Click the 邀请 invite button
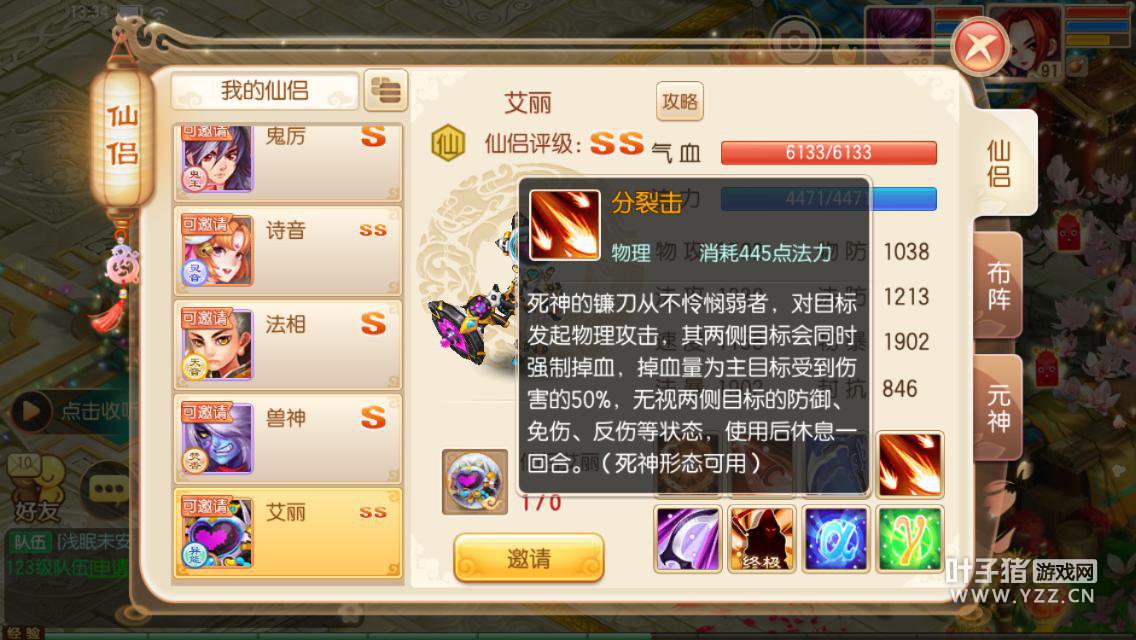Image resolution: width=1136 pixels, height=640 pixels. coord(529,558)
